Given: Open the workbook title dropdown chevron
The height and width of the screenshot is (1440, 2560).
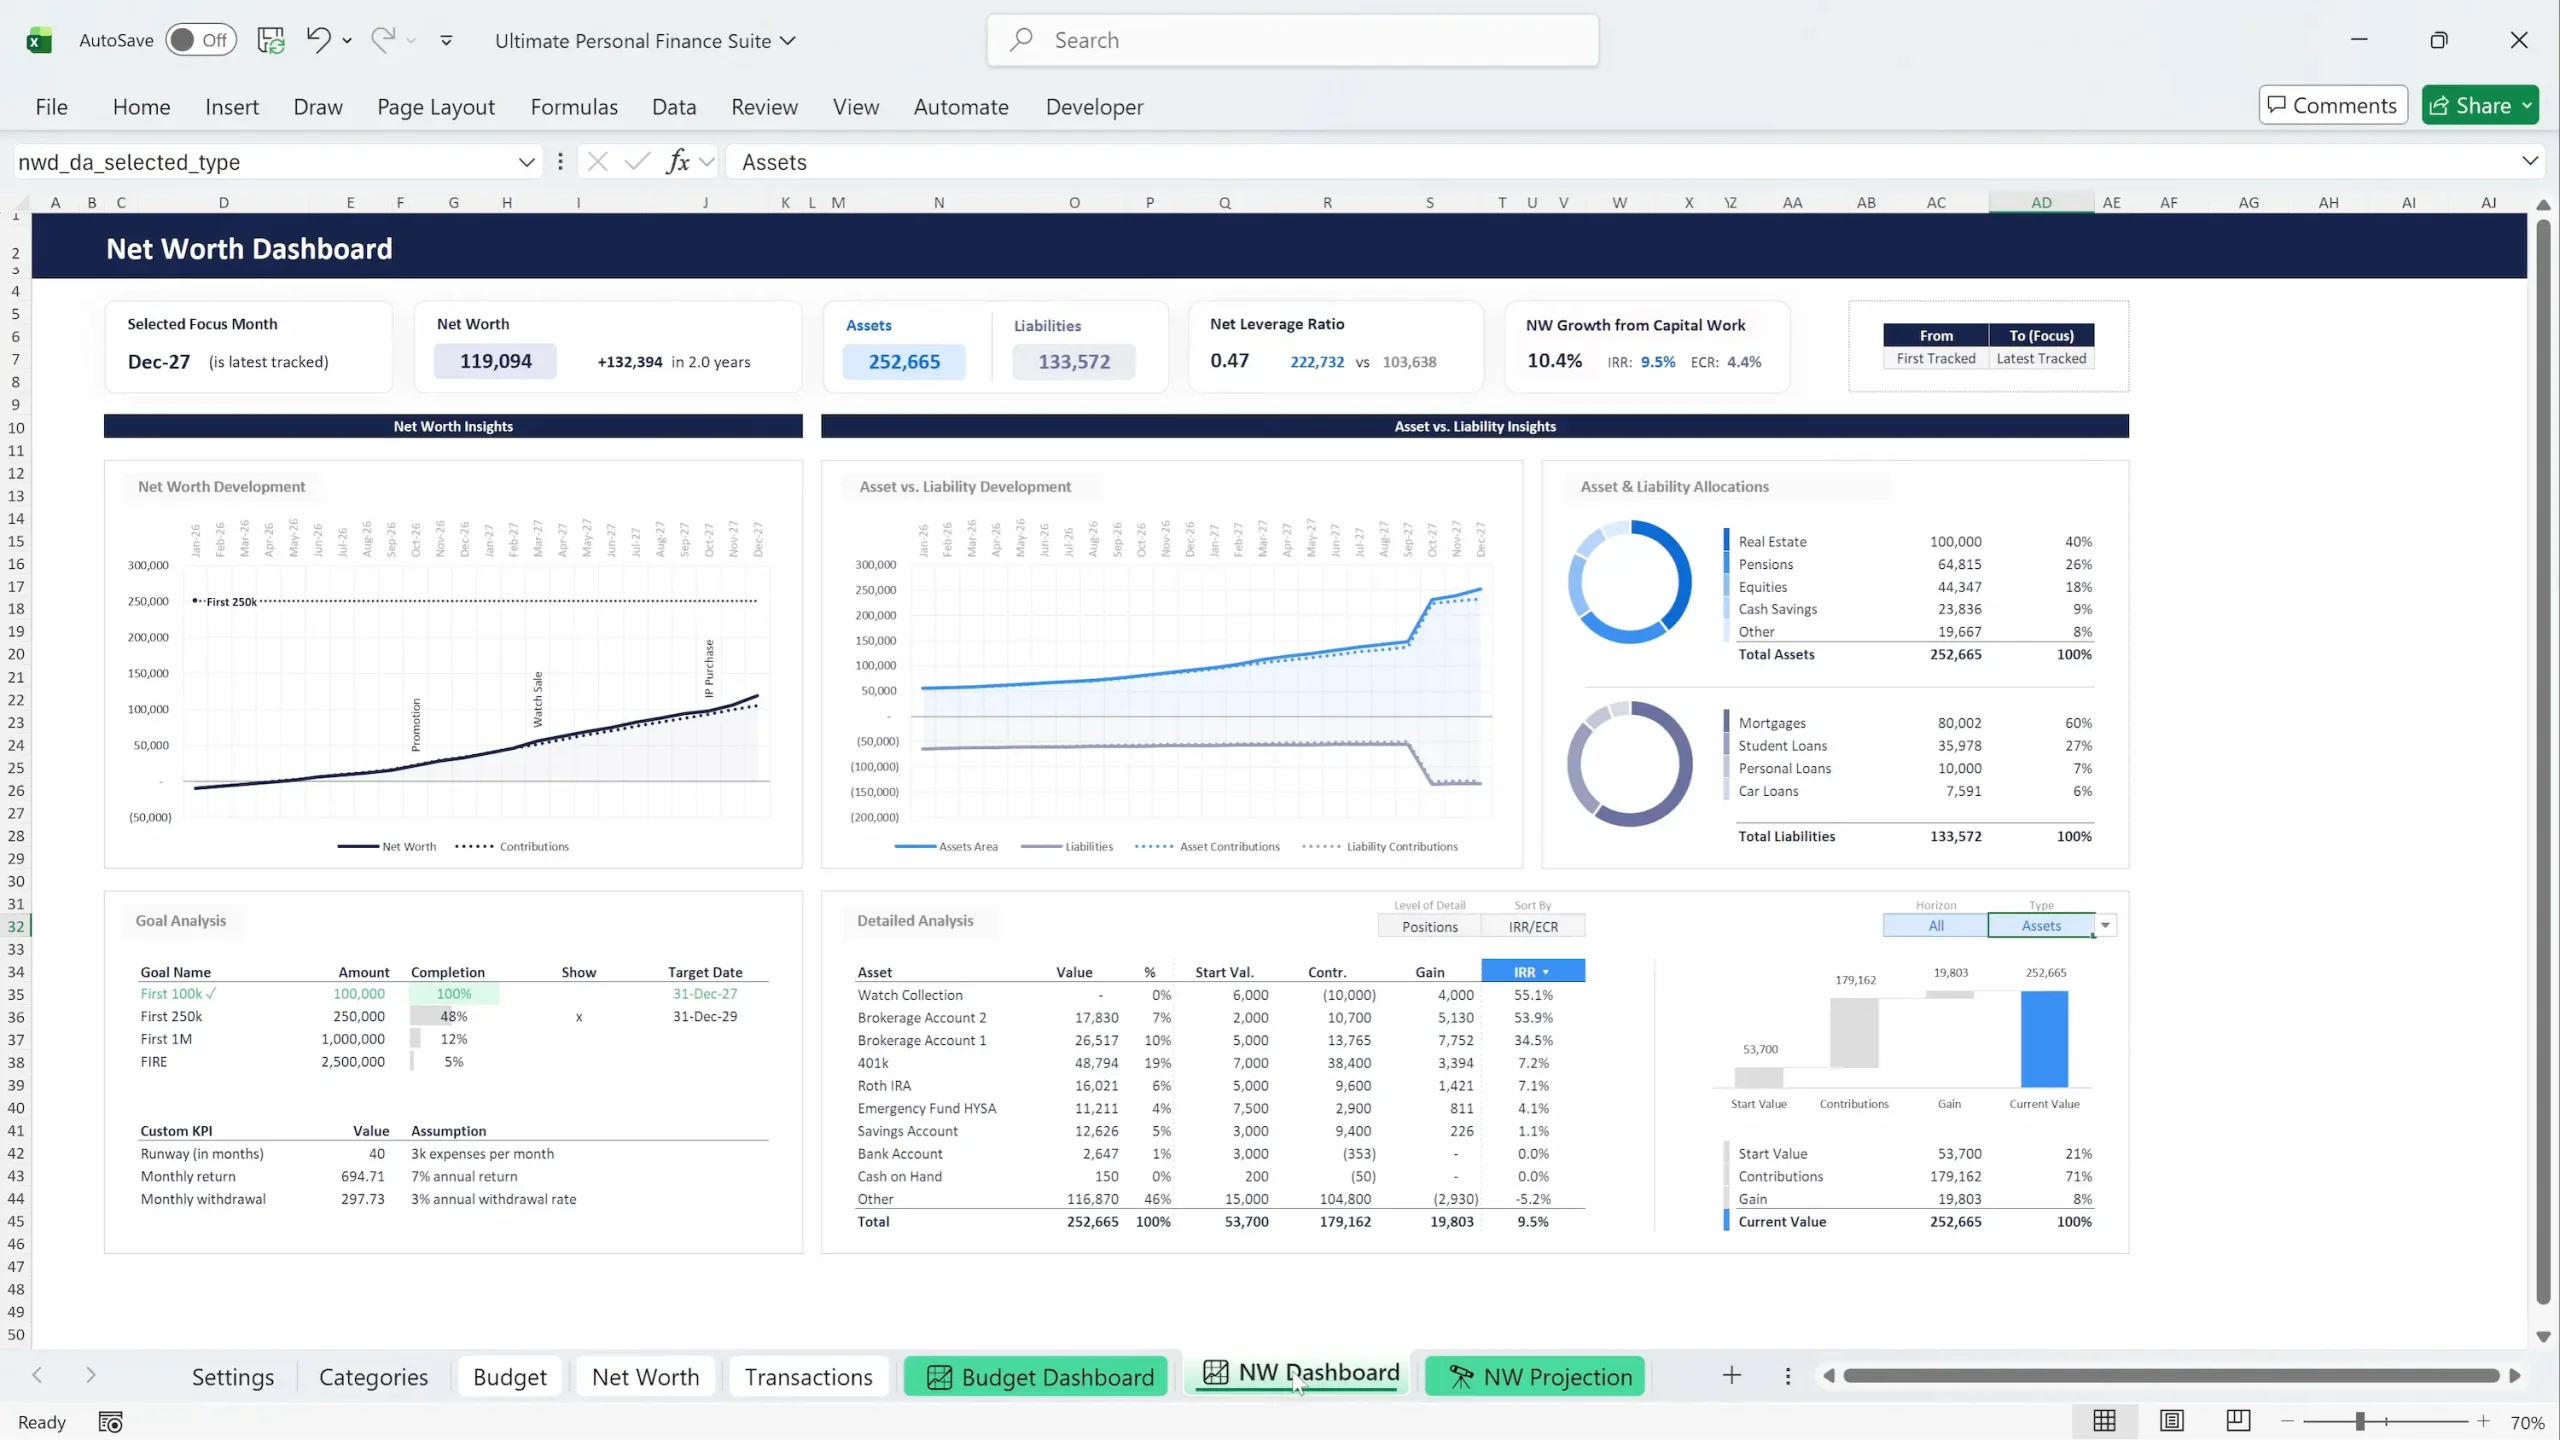Looking at the screenshot, I should tap(788, 41).
